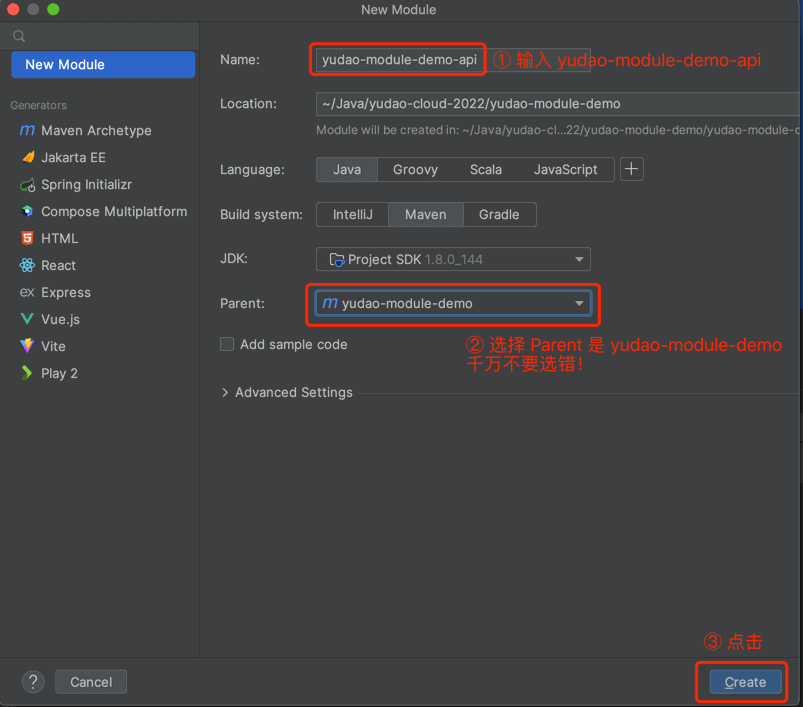This screenshot has height=707, width=803.
Task: Enable the Add sample code checkbox
Action: (x=227, y=344)
